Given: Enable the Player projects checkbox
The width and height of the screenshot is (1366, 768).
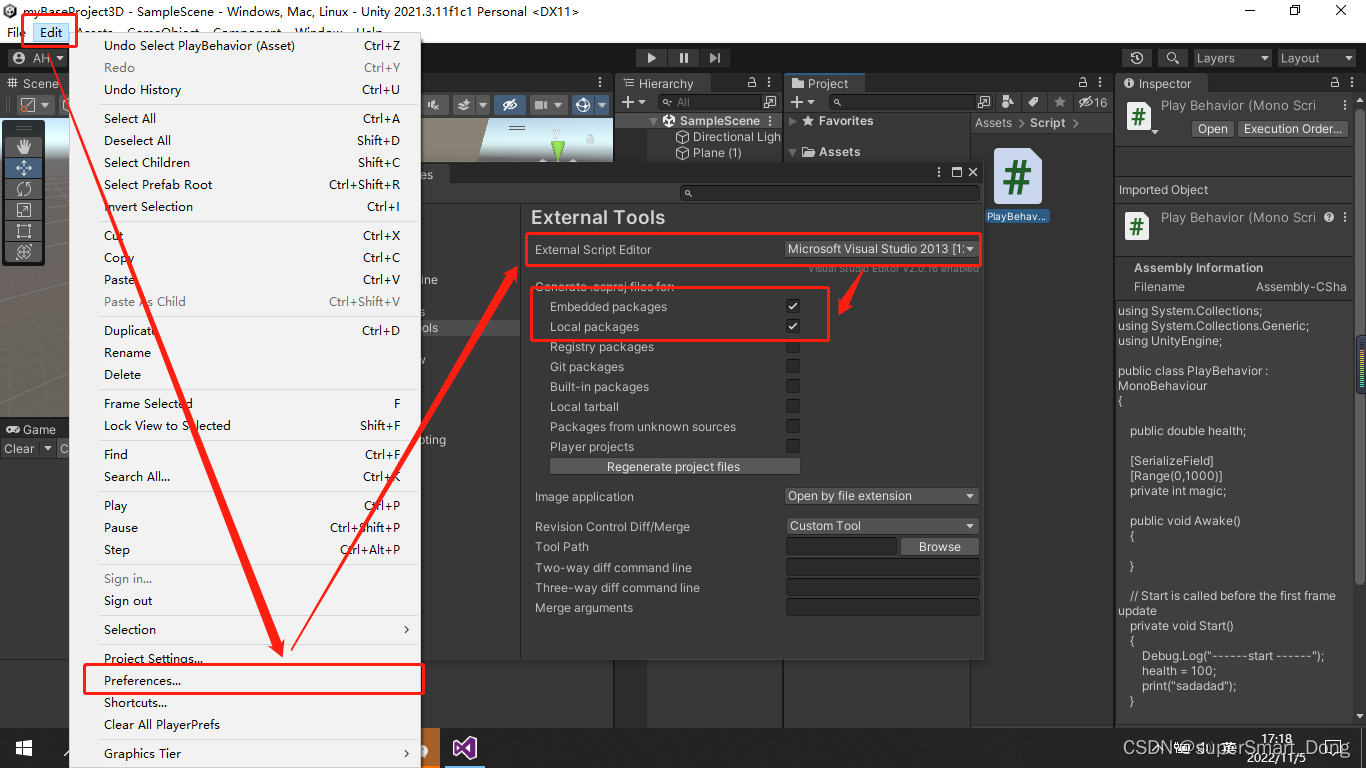Looking at the screenshot, I should click(793, 446).
